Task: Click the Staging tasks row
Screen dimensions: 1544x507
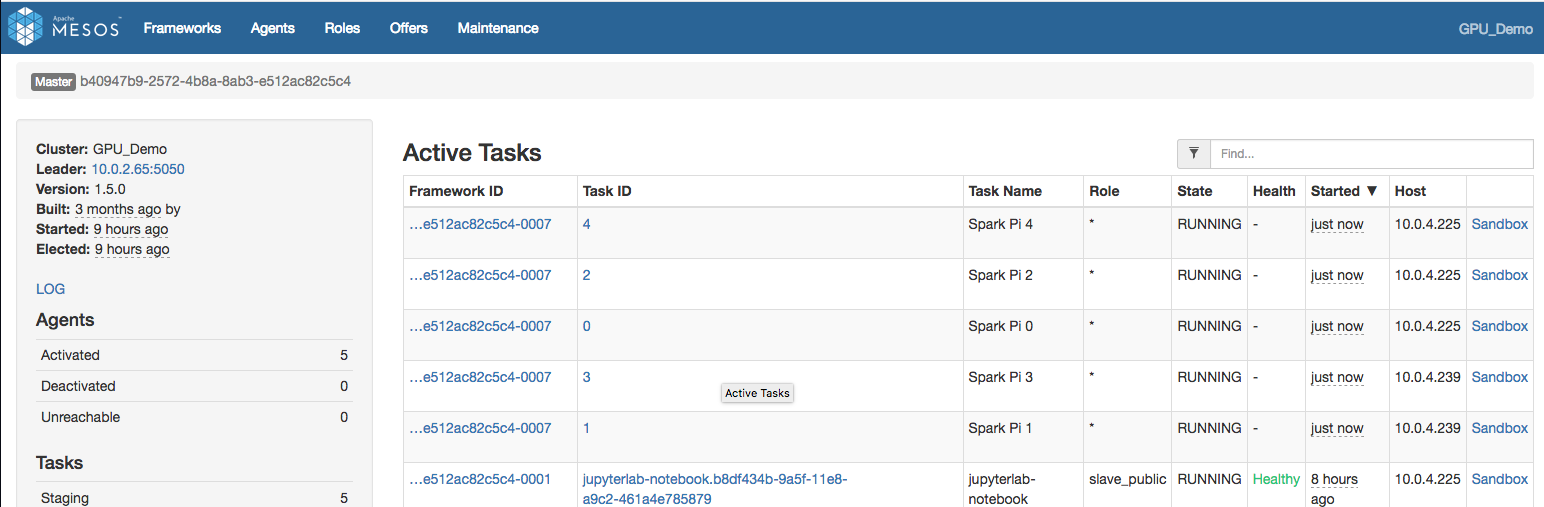Action: pyautogui.click(x=194, y=498)
